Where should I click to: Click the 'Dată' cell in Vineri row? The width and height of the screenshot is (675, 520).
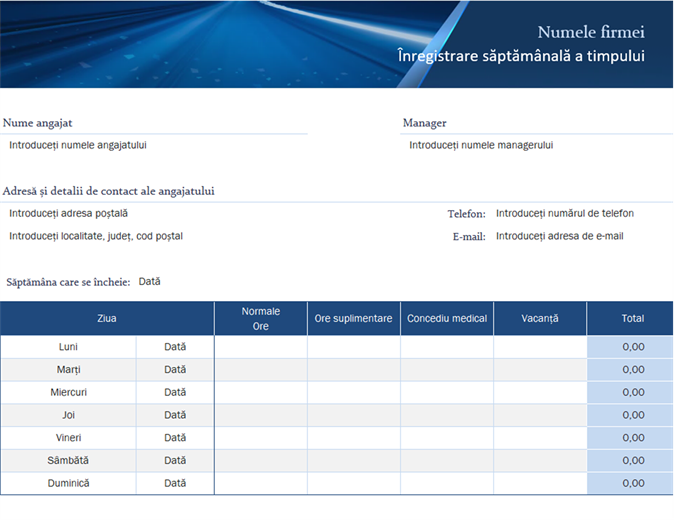175,438
